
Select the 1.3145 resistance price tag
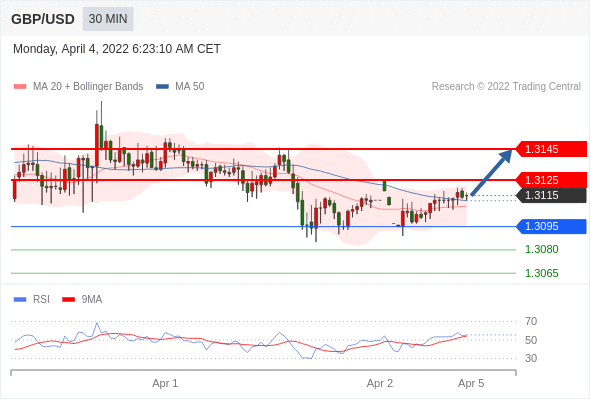point(551,149)
